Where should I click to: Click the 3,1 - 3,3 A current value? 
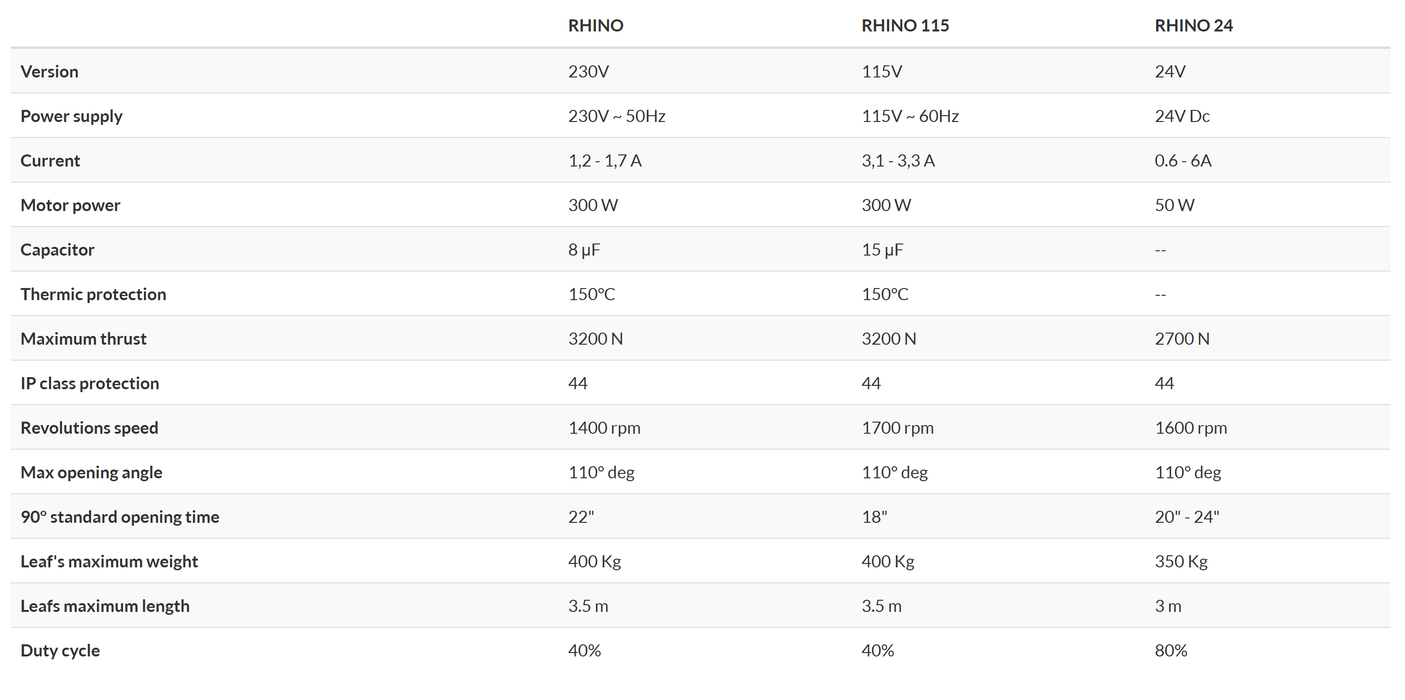[x=898, y=161]
